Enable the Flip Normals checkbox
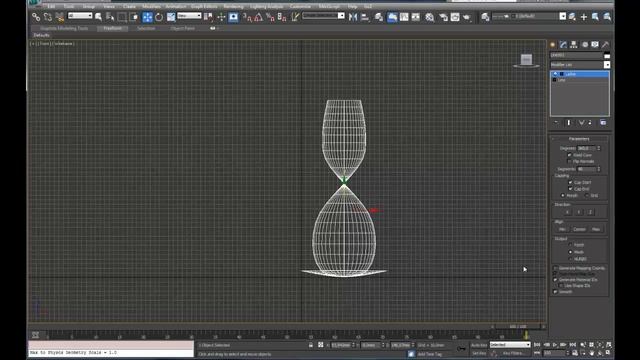This screenshot has width=640, height=360. pos(570,162)
